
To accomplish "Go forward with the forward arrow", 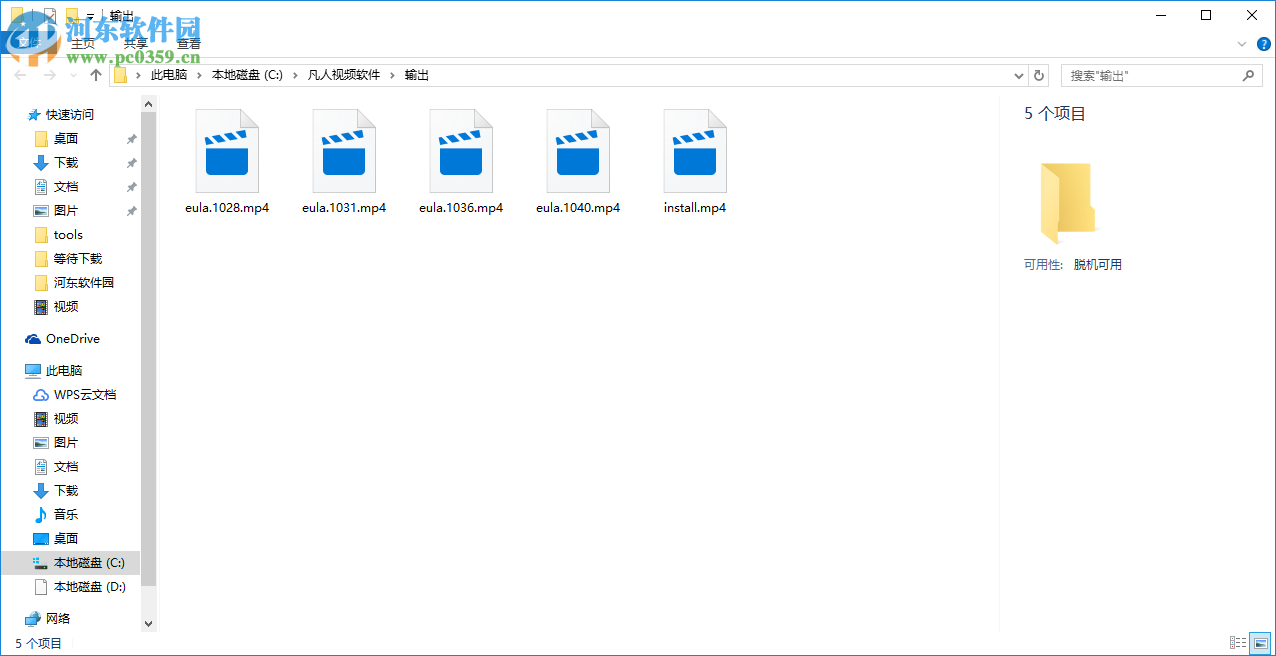I will click(49, 75).
